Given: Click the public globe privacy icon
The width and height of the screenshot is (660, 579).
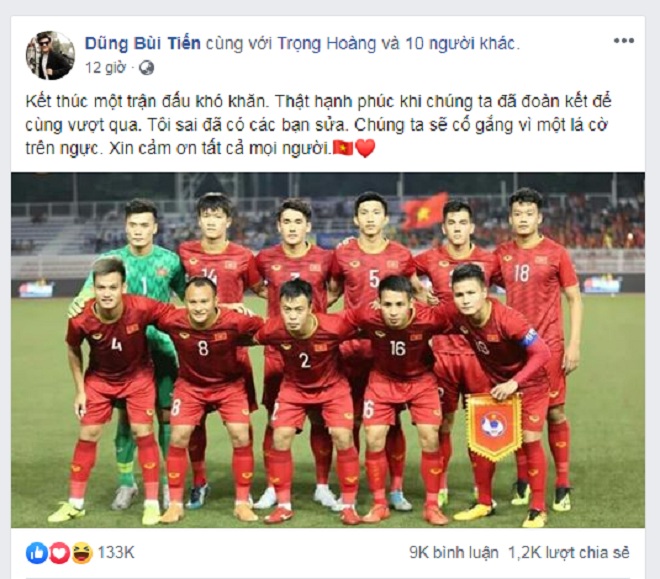Looking at the screenshot, I should (x=146, y=68).
